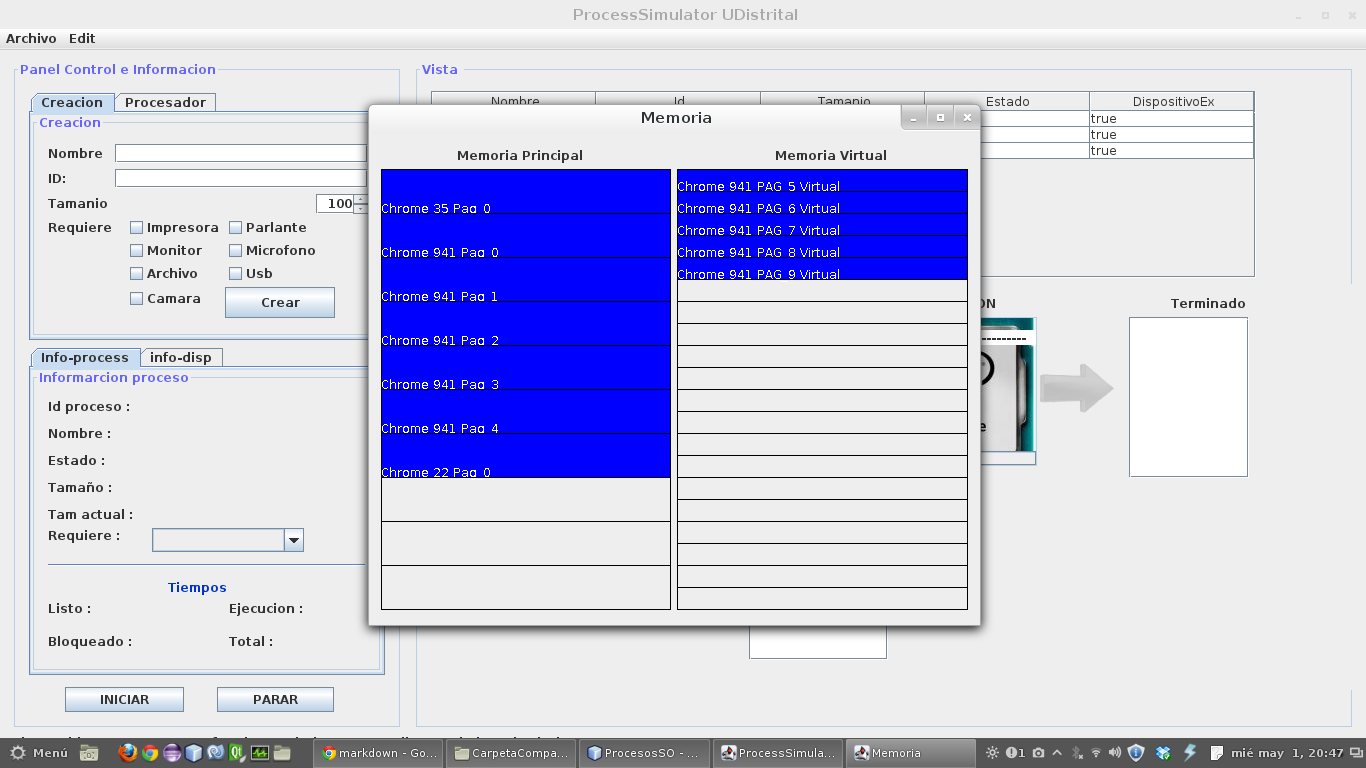Open the Wi-Fi network tray icon
This screenshot has height=768, width=1366.
[1096, 753]
